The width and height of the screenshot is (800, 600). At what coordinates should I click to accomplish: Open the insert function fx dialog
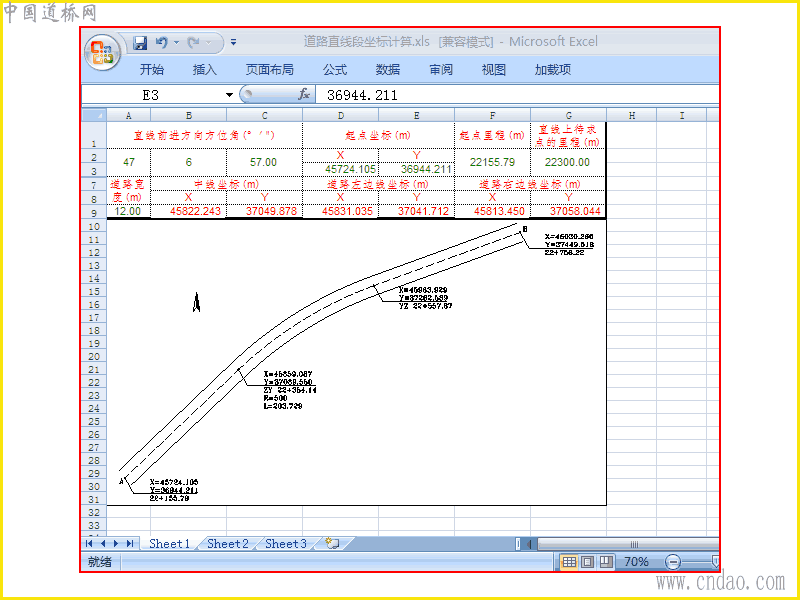[x=304, y=94]
